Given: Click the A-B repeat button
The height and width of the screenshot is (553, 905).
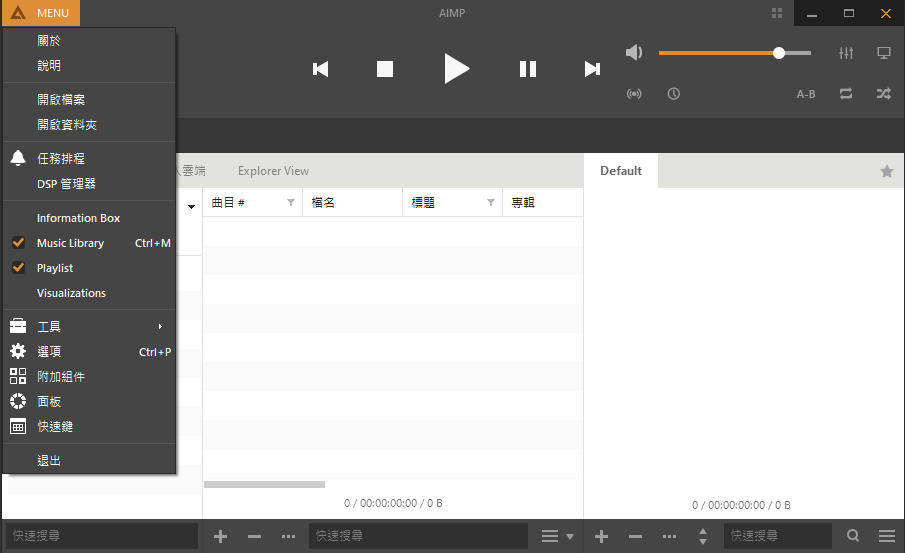Looking at the screenshot, I should [x=806, y=94].
